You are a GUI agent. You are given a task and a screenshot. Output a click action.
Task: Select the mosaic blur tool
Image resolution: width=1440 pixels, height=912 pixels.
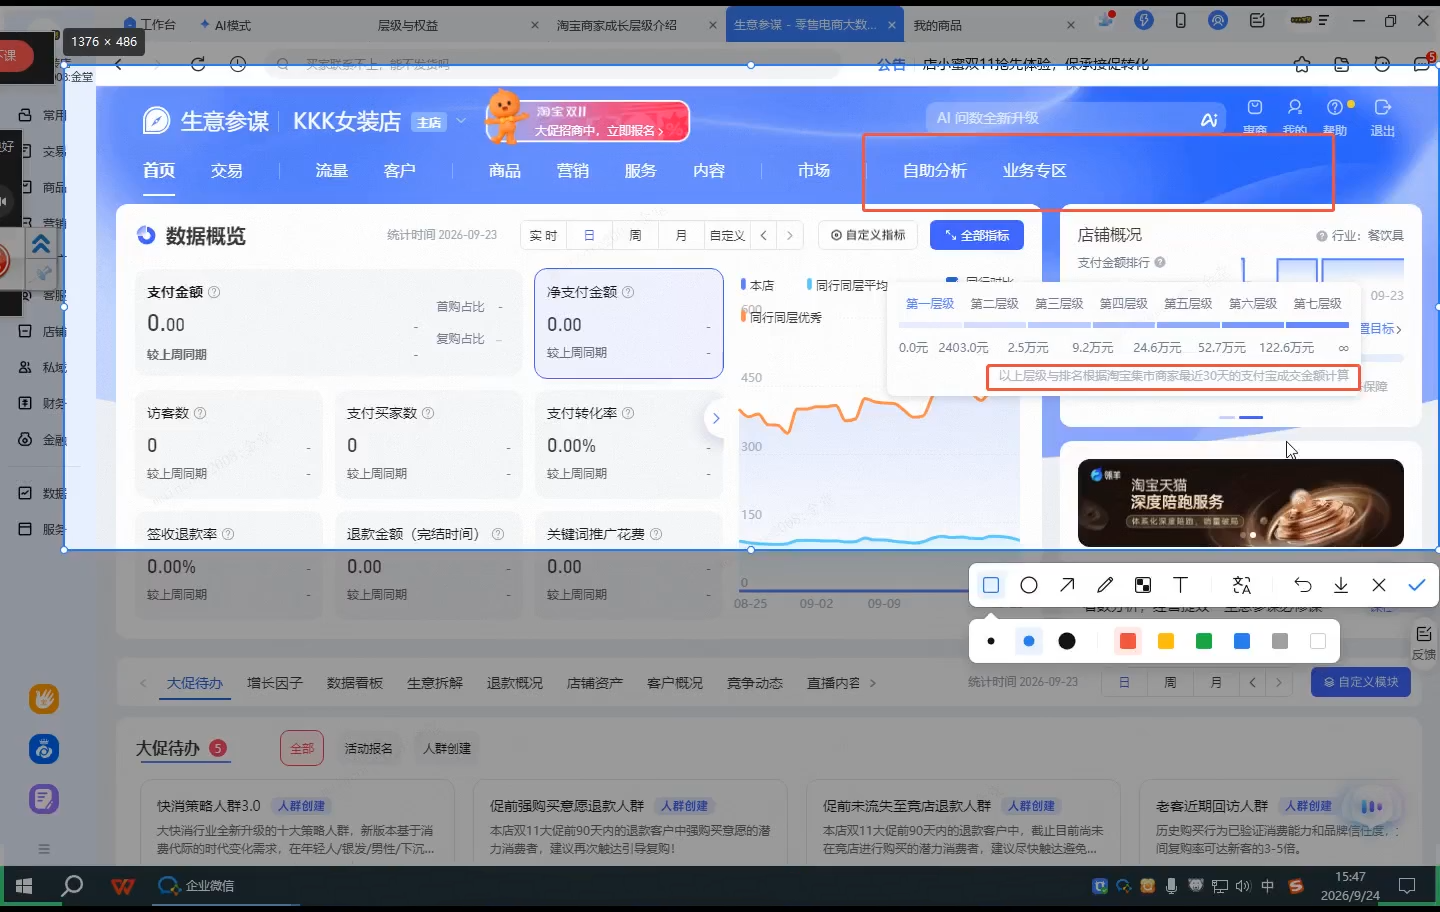pyautogui.click(x=1143, y=585)
